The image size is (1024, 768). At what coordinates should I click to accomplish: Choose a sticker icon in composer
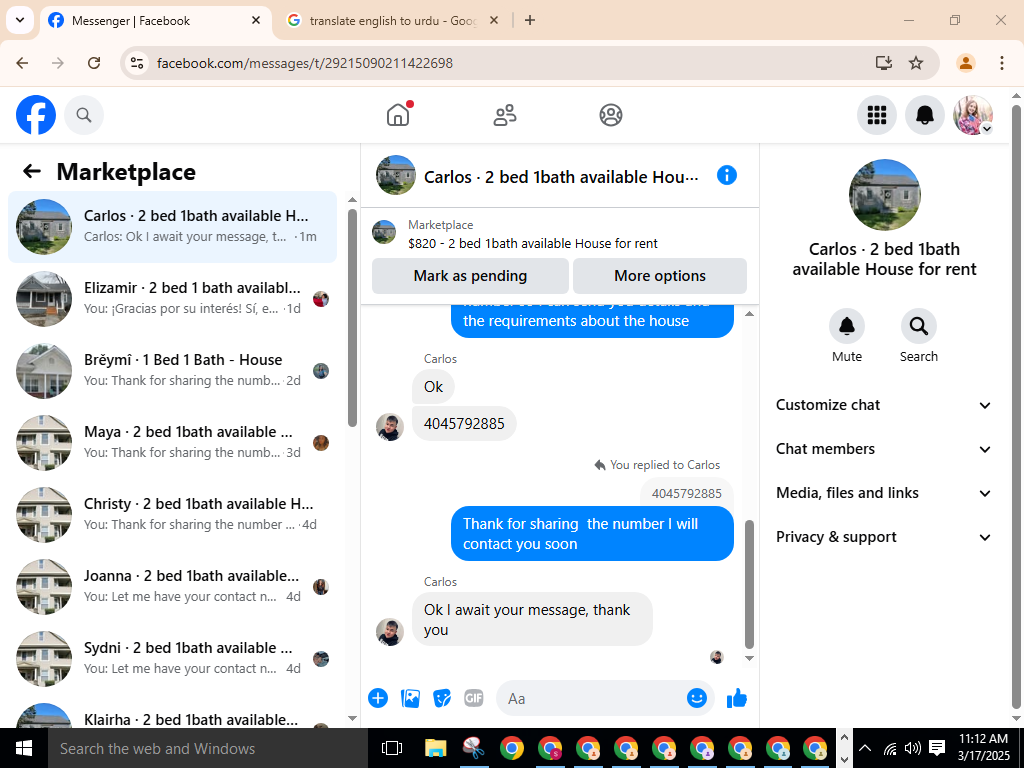[x=441, y=698]
